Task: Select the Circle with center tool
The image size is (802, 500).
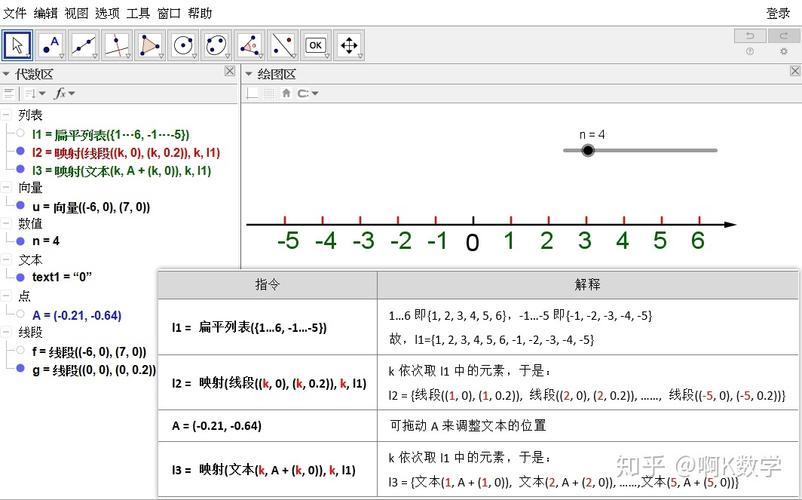Action: 183,46
